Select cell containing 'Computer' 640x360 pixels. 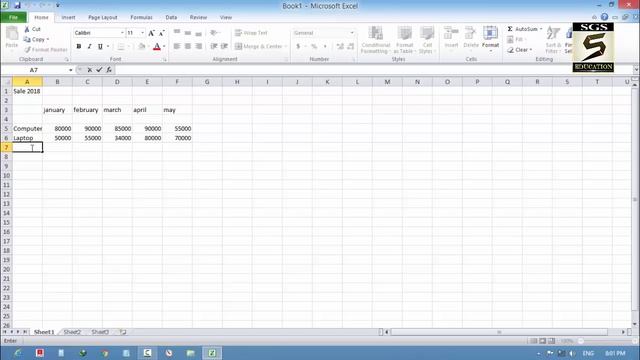coord(27,129)
